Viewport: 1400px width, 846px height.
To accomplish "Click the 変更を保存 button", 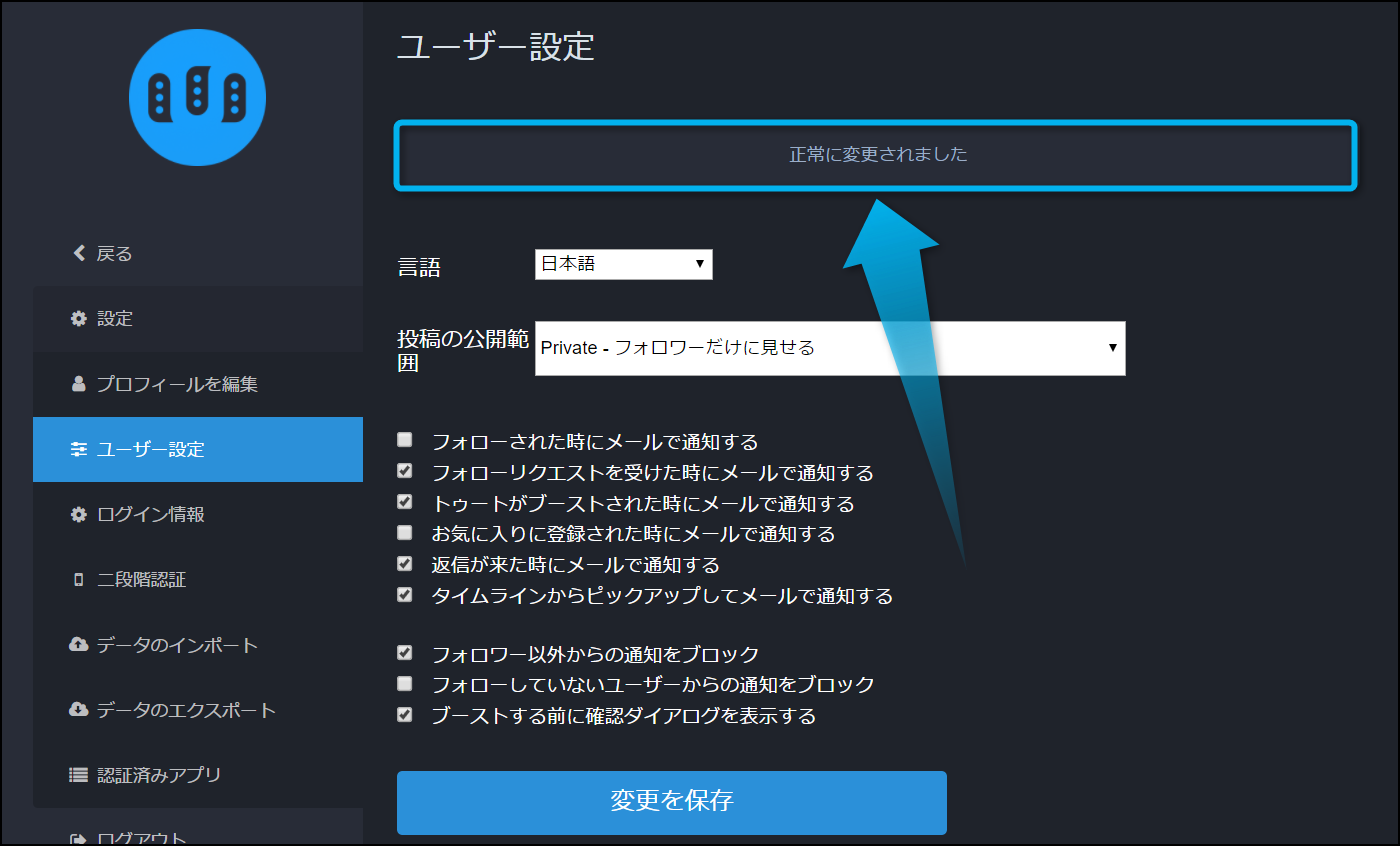I will click(x=671, y=802).
